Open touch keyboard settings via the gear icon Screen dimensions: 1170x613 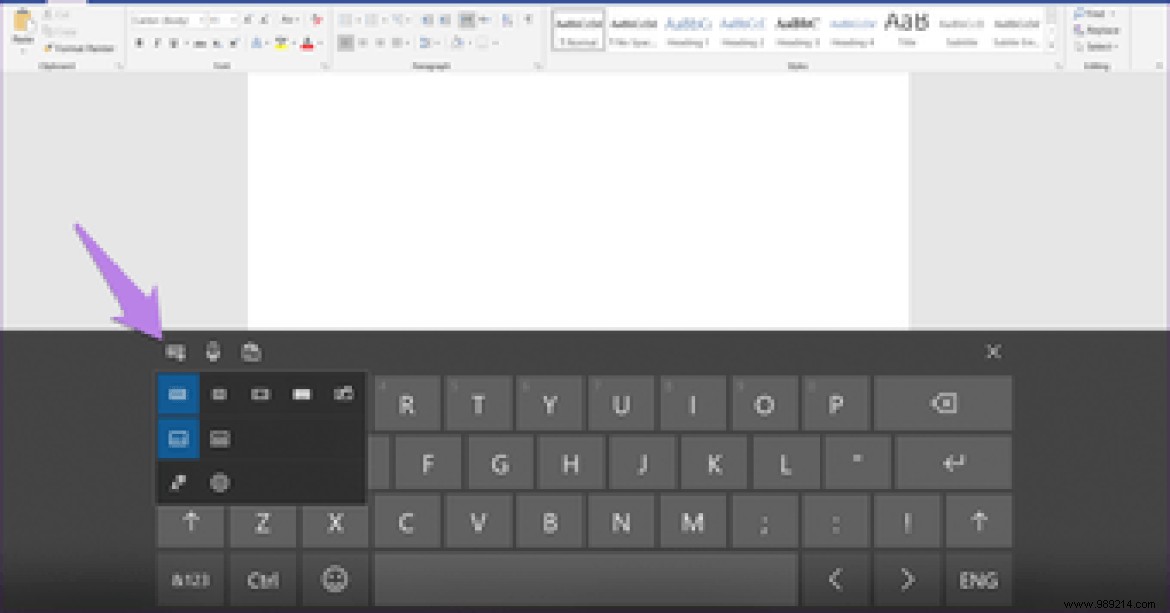219,483
